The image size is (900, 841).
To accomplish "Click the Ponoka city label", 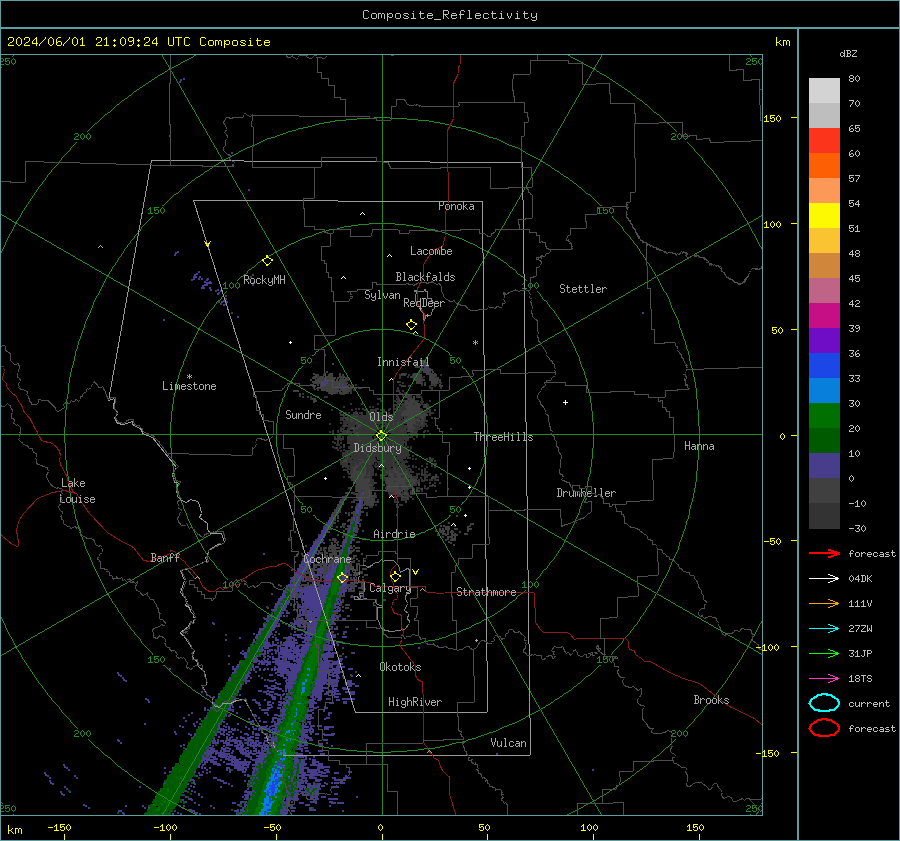I will click(456, 206).
